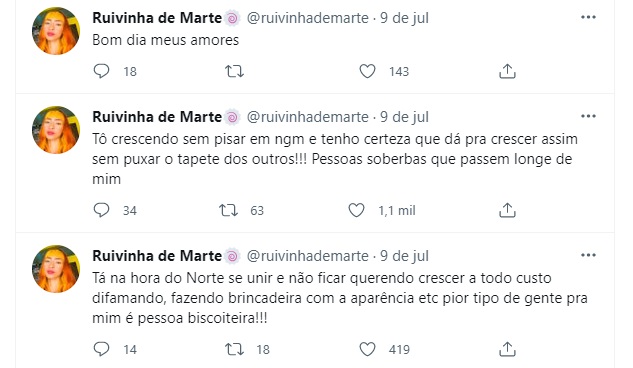Retweet the tweet with 18 retweets
Screen dimensions: 633x368
point(234,349)
